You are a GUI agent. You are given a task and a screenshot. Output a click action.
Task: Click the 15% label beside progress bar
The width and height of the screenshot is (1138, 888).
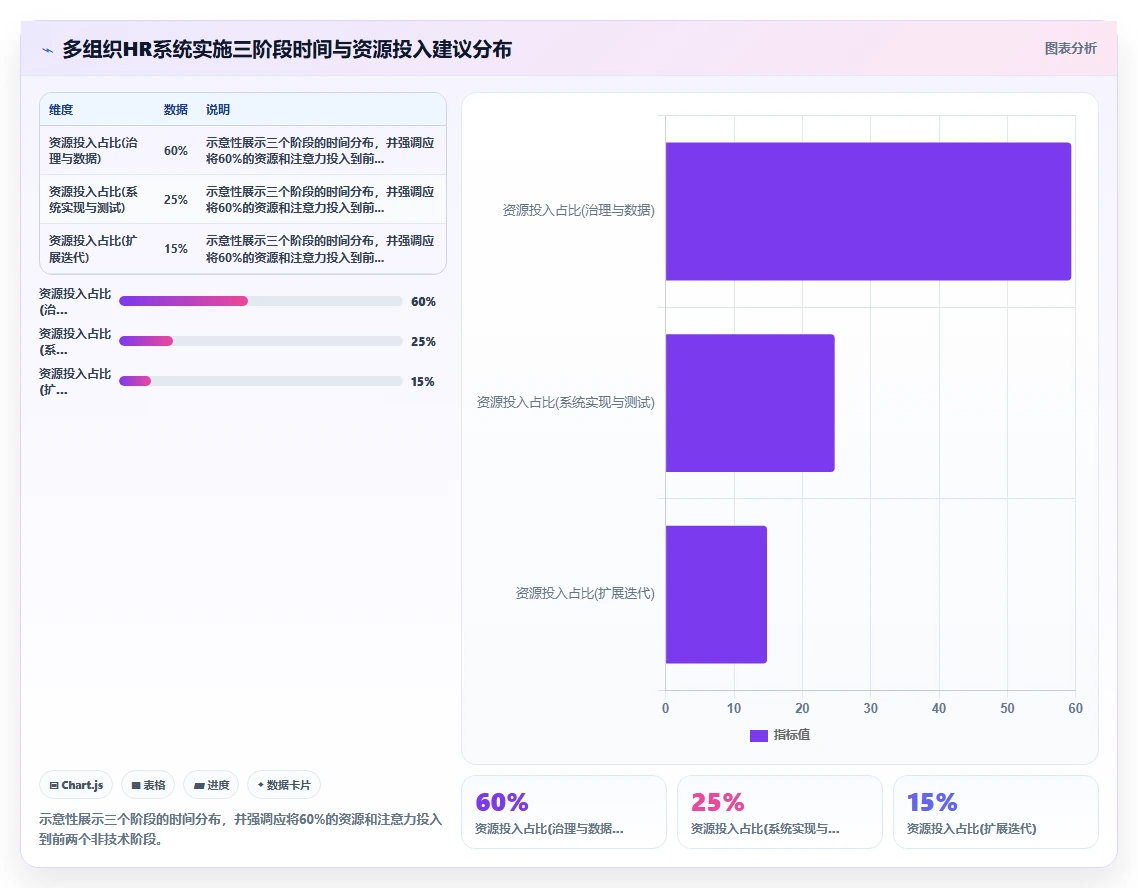tap(423, 381)
